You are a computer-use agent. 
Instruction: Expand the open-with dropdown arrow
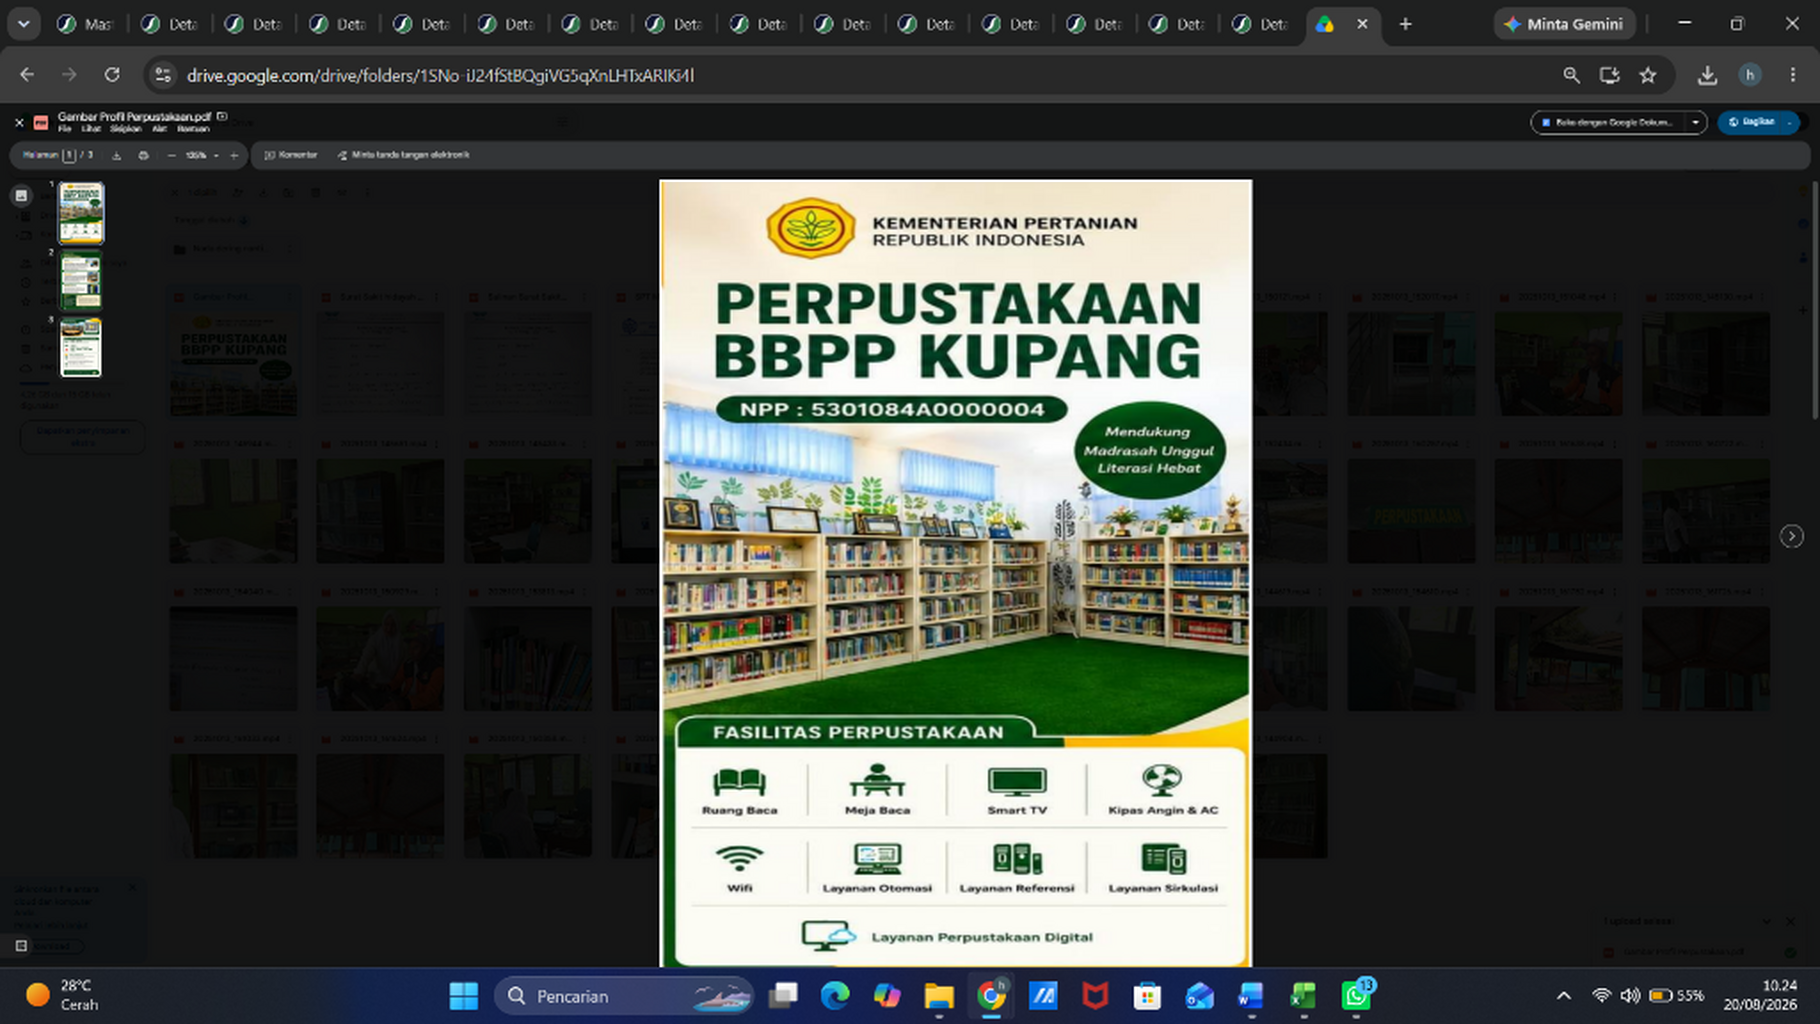tap(1695, 122)
